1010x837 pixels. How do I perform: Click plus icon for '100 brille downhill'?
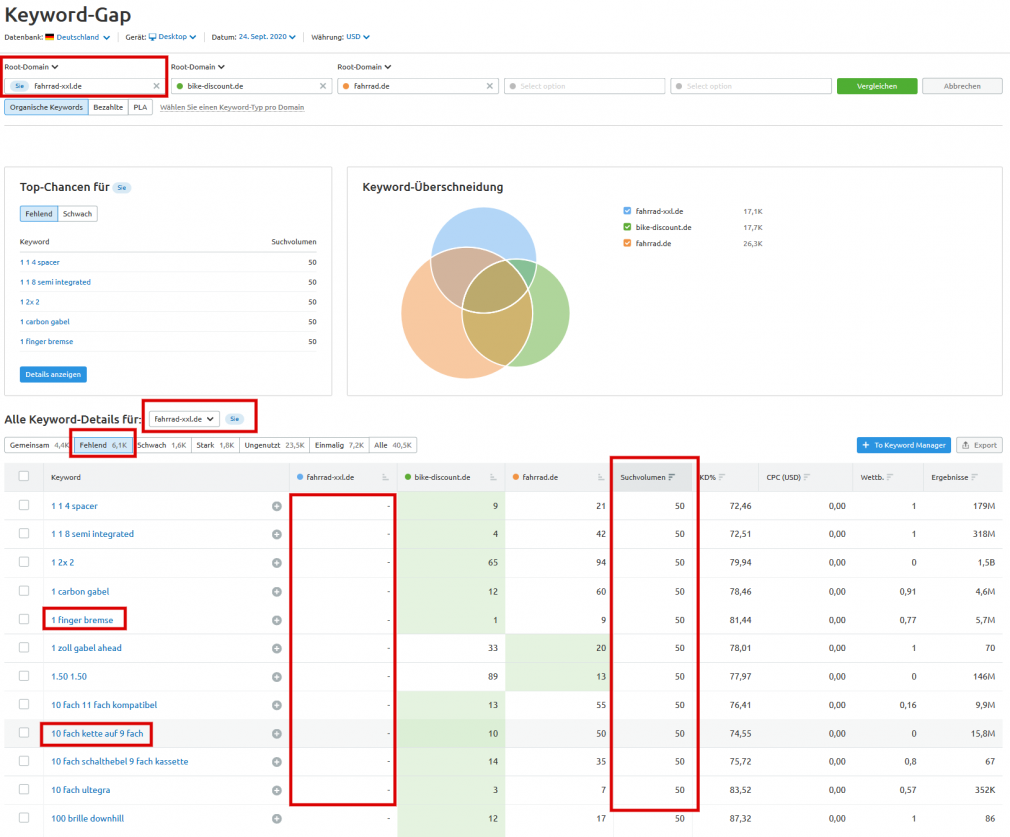coord(276,818)
